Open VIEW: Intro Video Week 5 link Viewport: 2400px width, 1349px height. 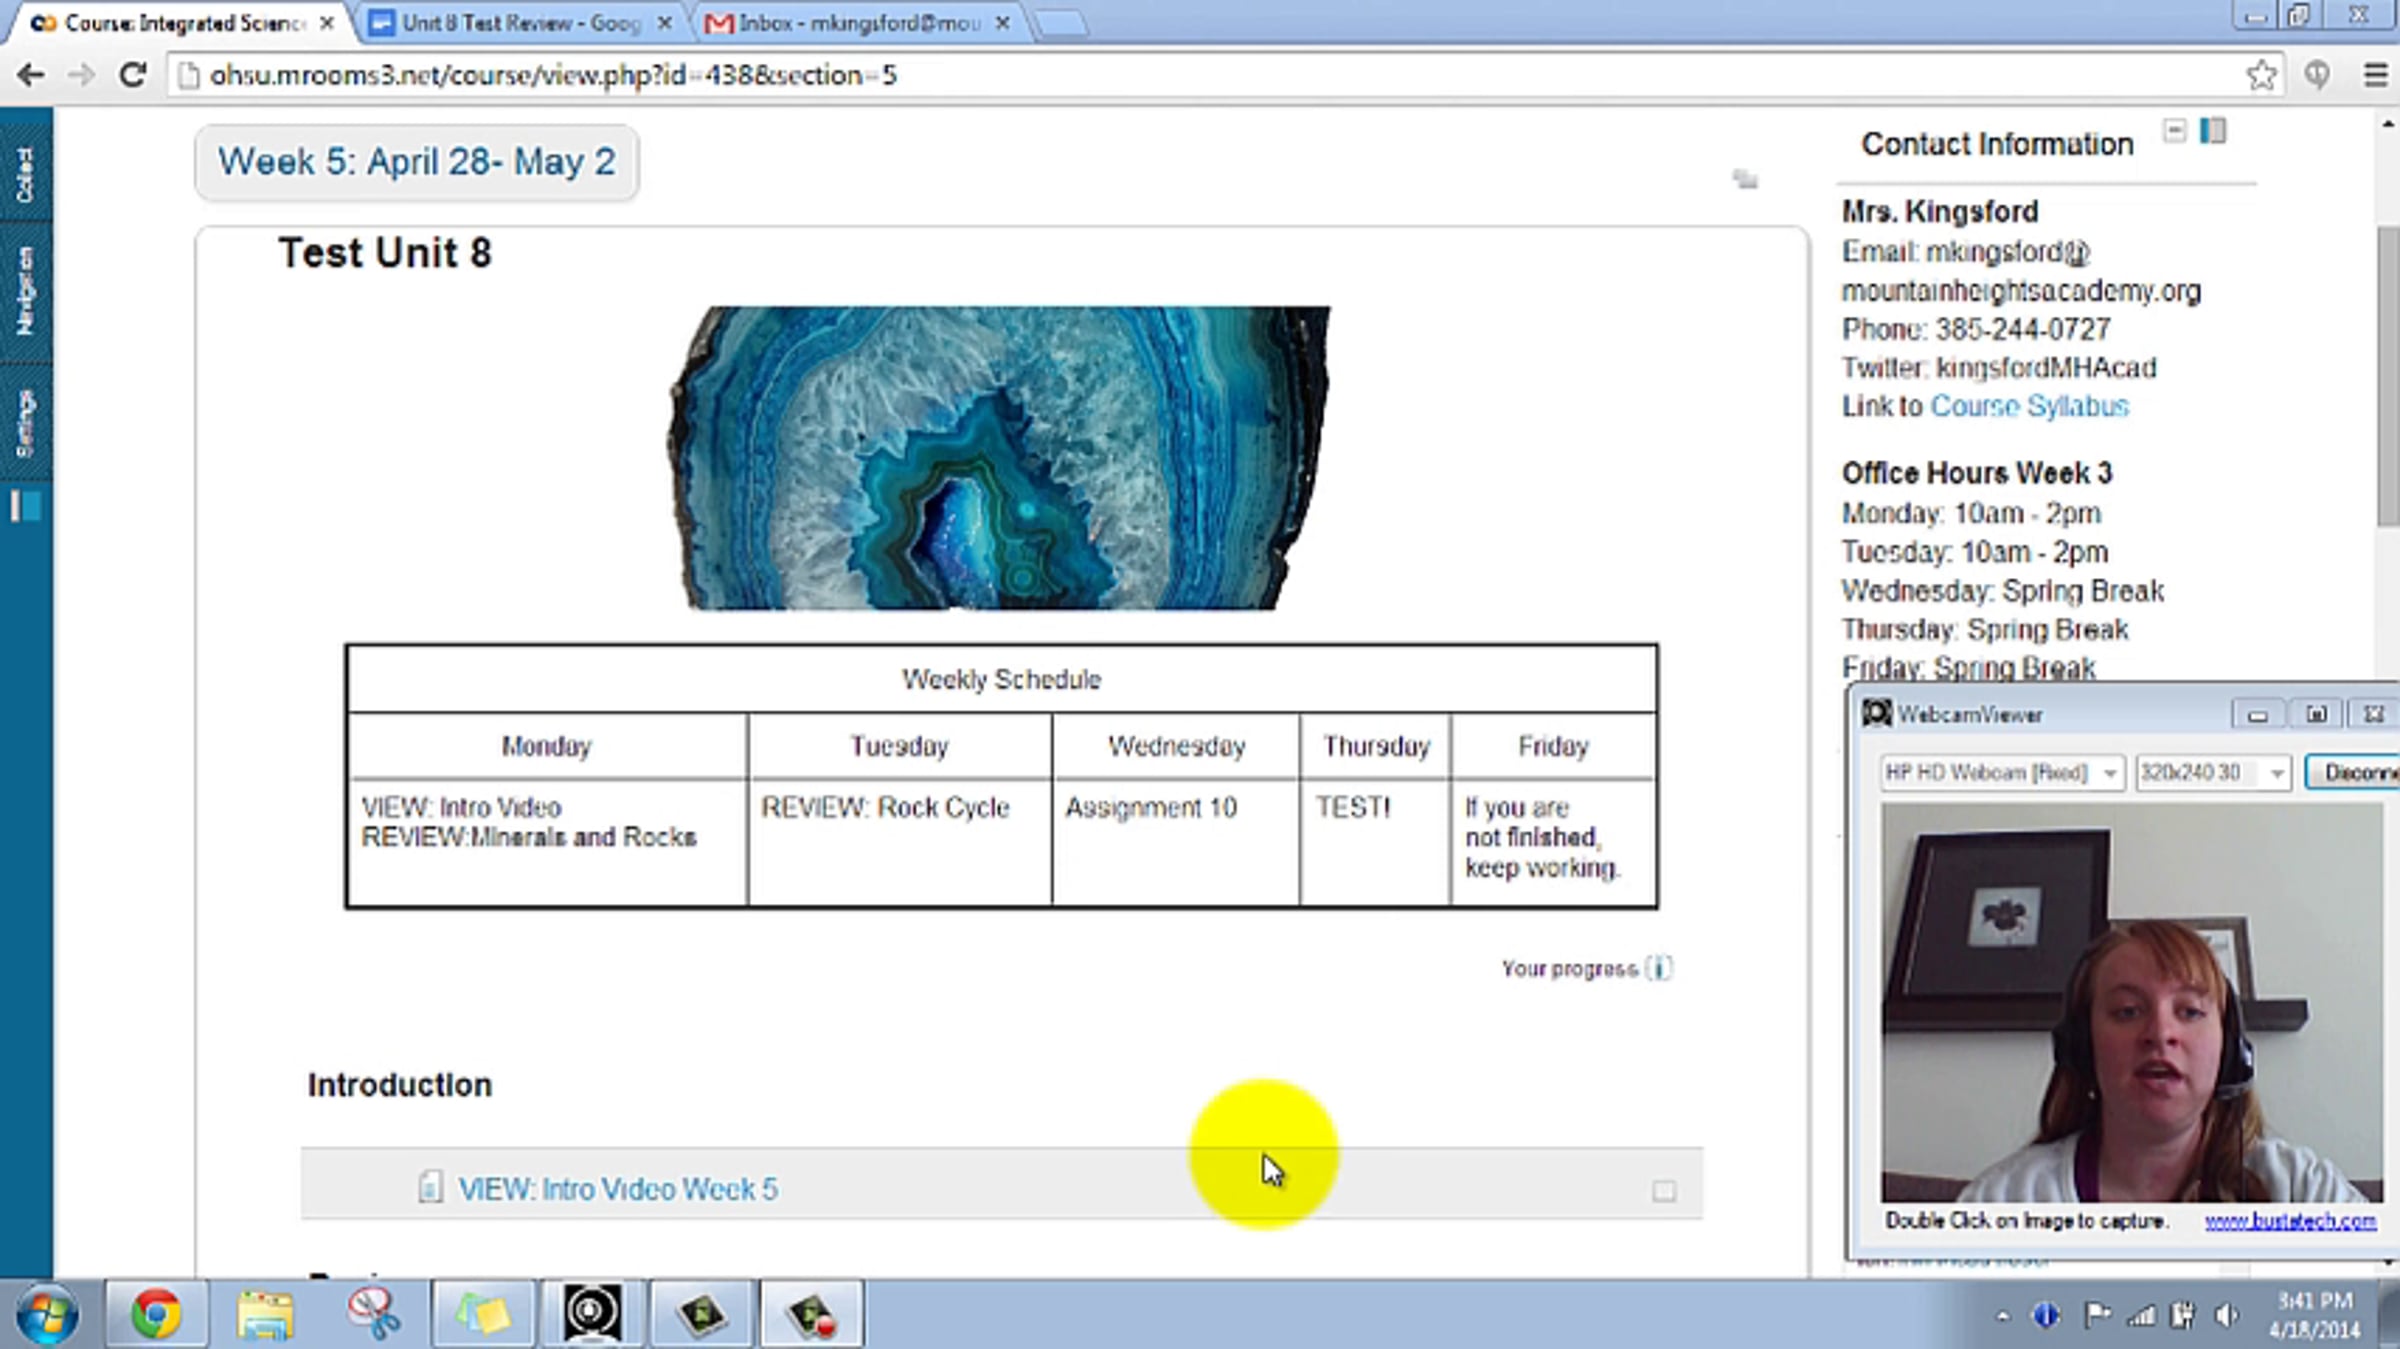[x=617, y=1189]
